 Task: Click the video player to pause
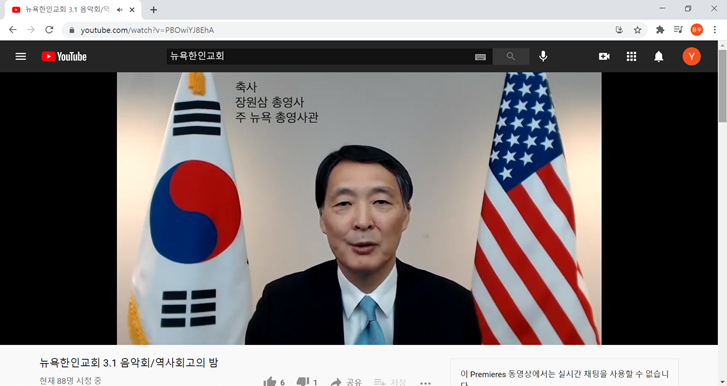point(359,208)
